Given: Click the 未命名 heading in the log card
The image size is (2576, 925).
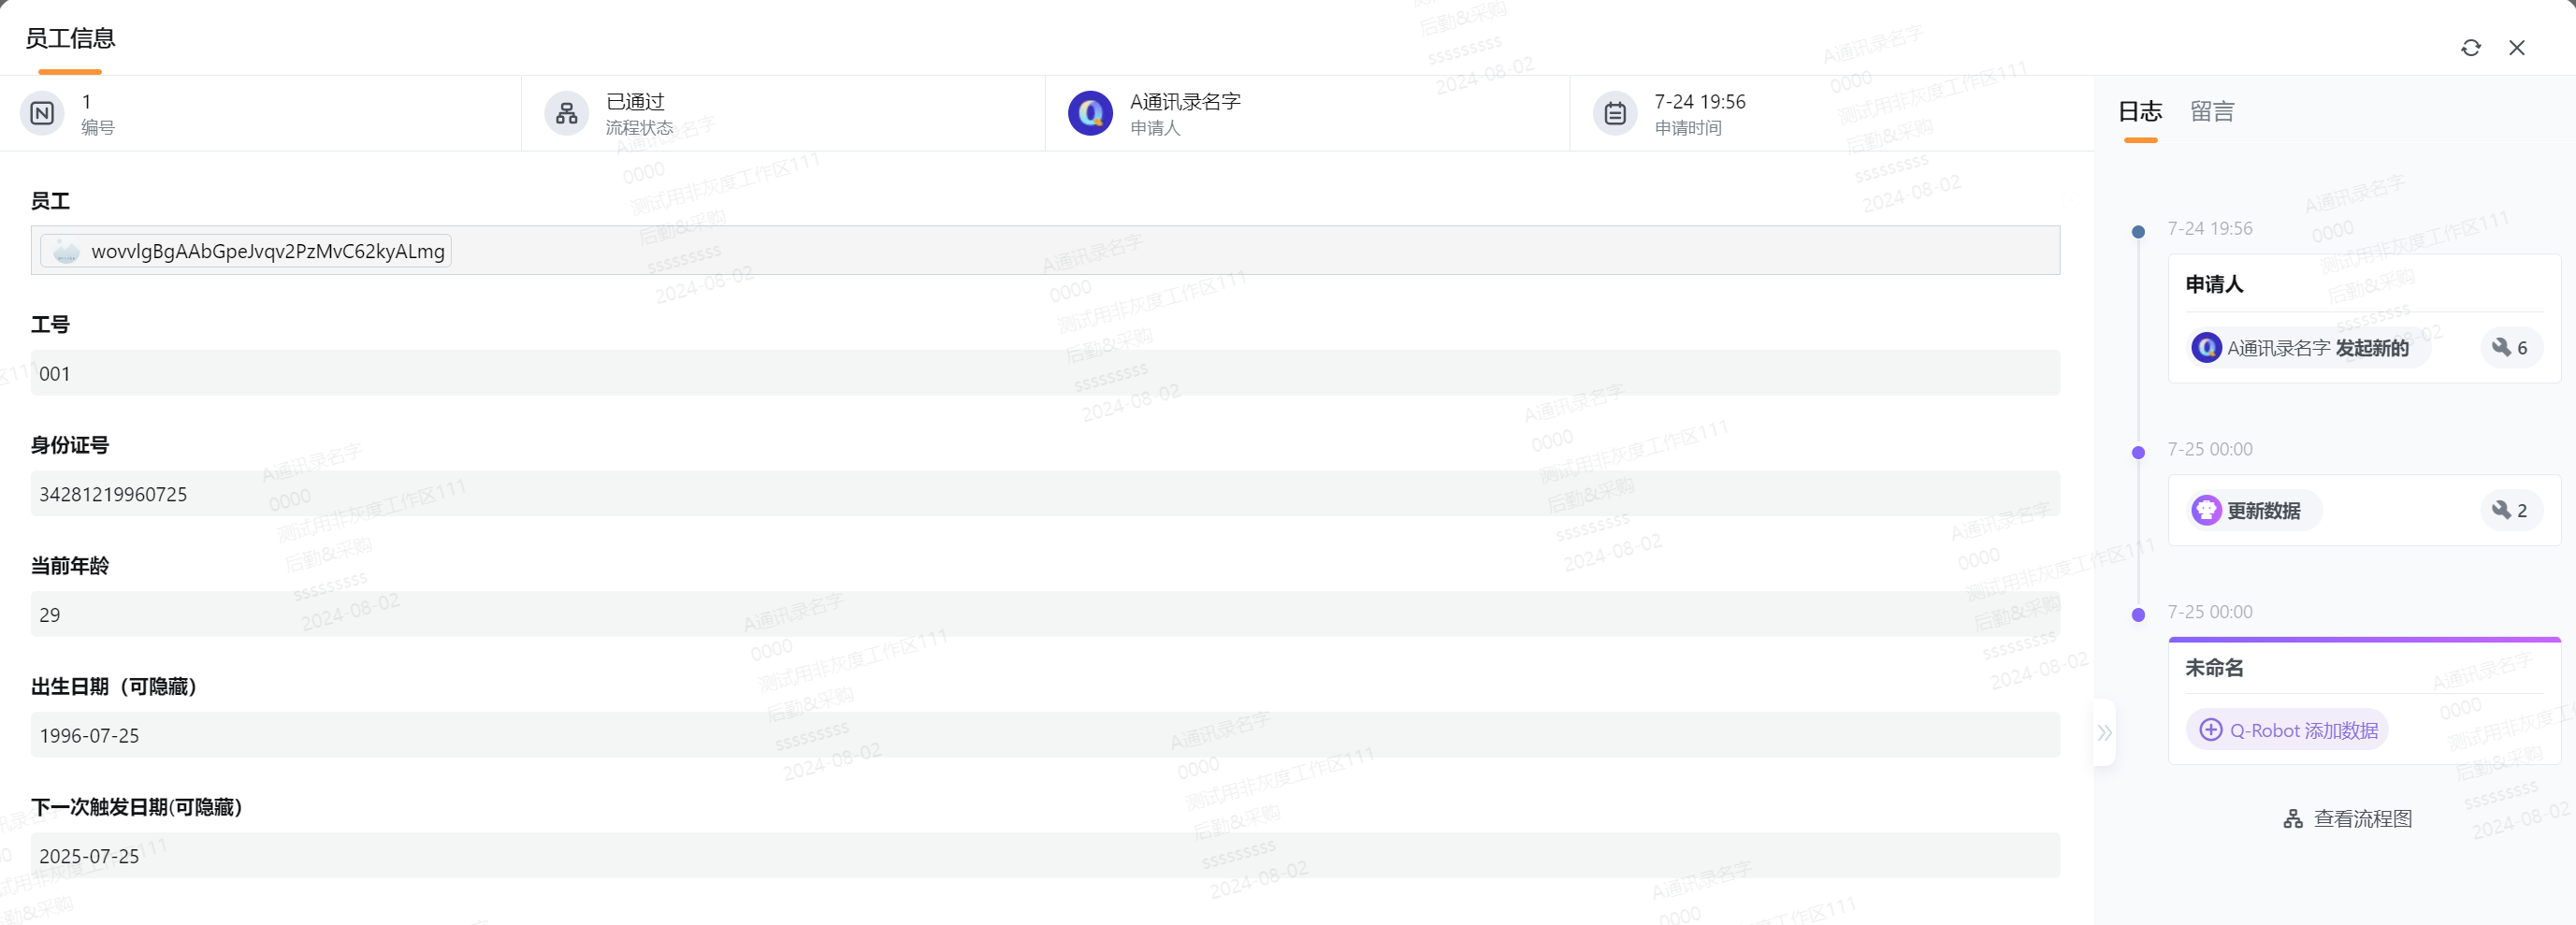Looking at the screenshot, I should [2214, 667].
